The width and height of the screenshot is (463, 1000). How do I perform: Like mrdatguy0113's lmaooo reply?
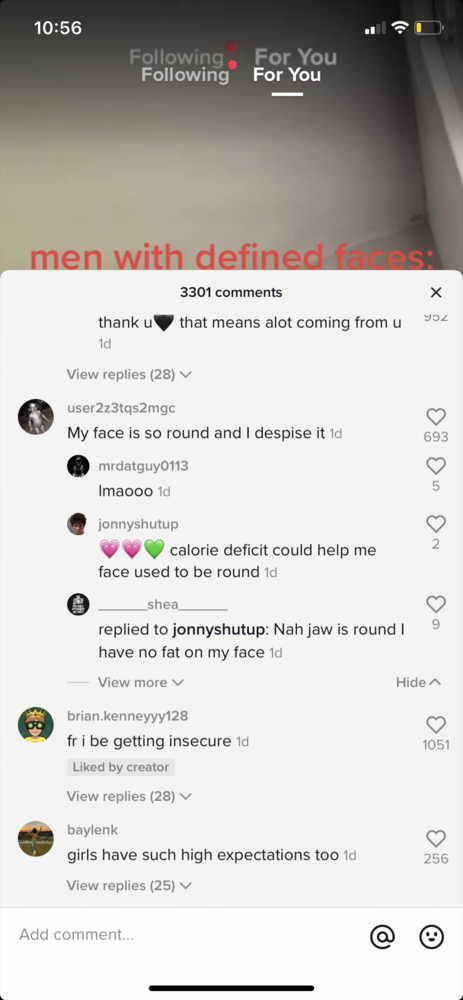click(436, 466)
